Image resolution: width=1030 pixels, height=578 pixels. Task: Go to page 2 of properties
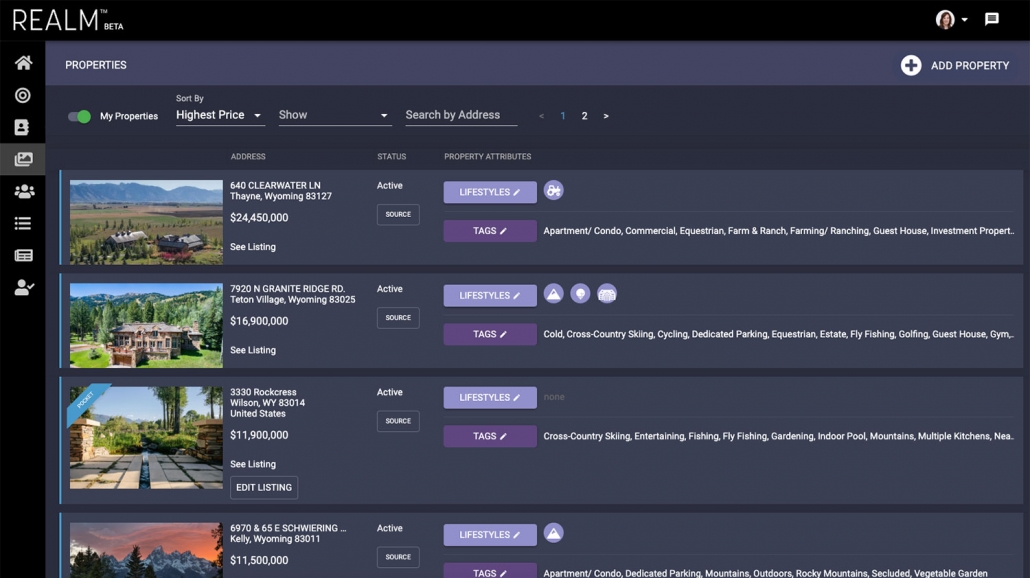[x=585, y=116]
